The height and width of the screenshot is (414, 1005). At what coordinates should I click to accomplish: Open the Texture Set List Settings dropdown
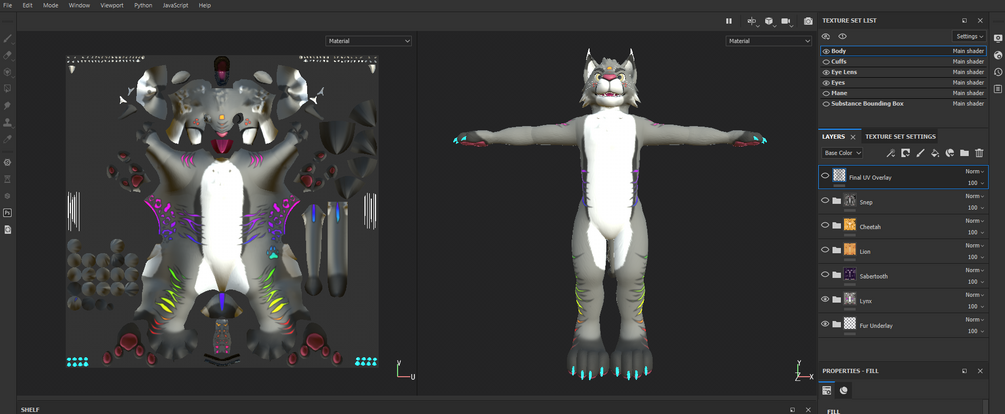(969, 37)
